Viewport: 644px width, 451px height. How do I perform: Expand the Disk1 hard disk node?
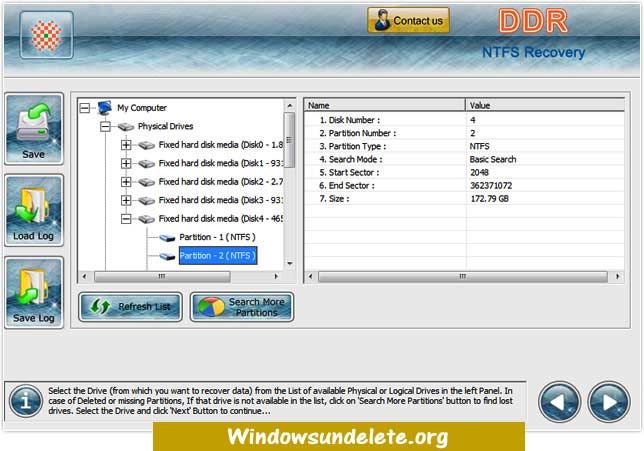pyautogui.click(x=126, y=163)
